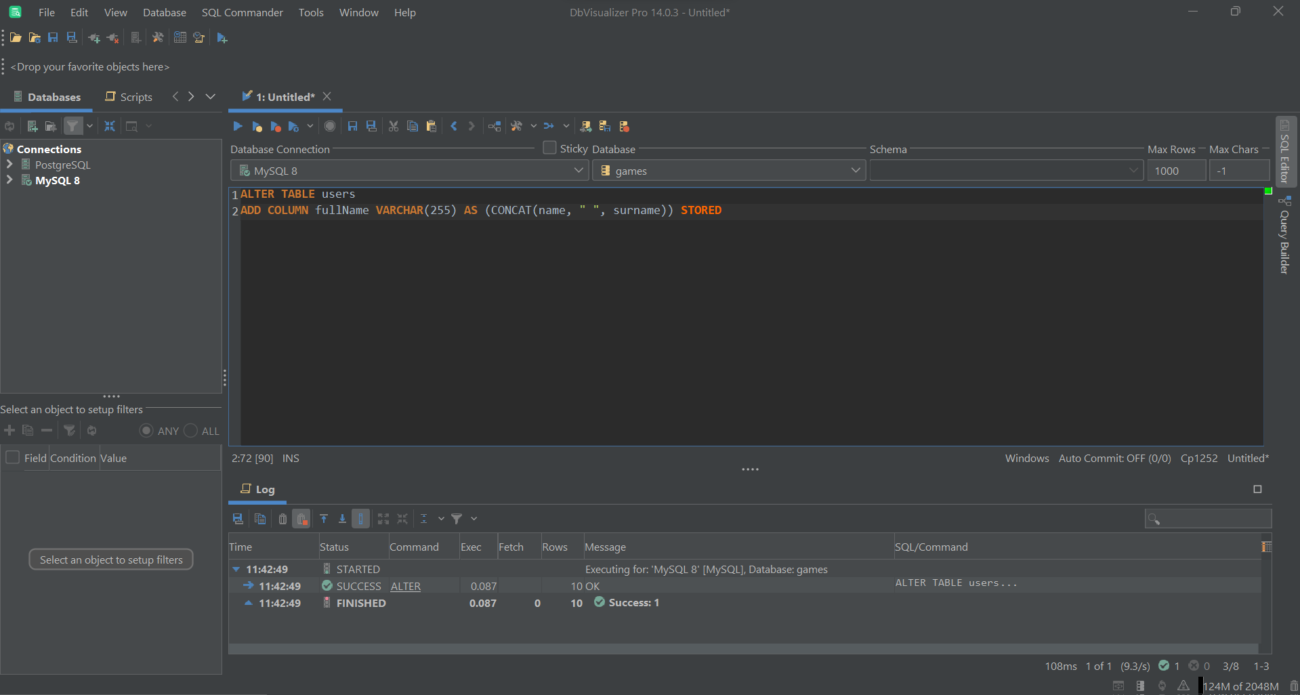The width and height of the screenshot is (1300, 695).
Task: Open the Tool Properties wrench icon in main toolbar
Action: tap(157, 38)
